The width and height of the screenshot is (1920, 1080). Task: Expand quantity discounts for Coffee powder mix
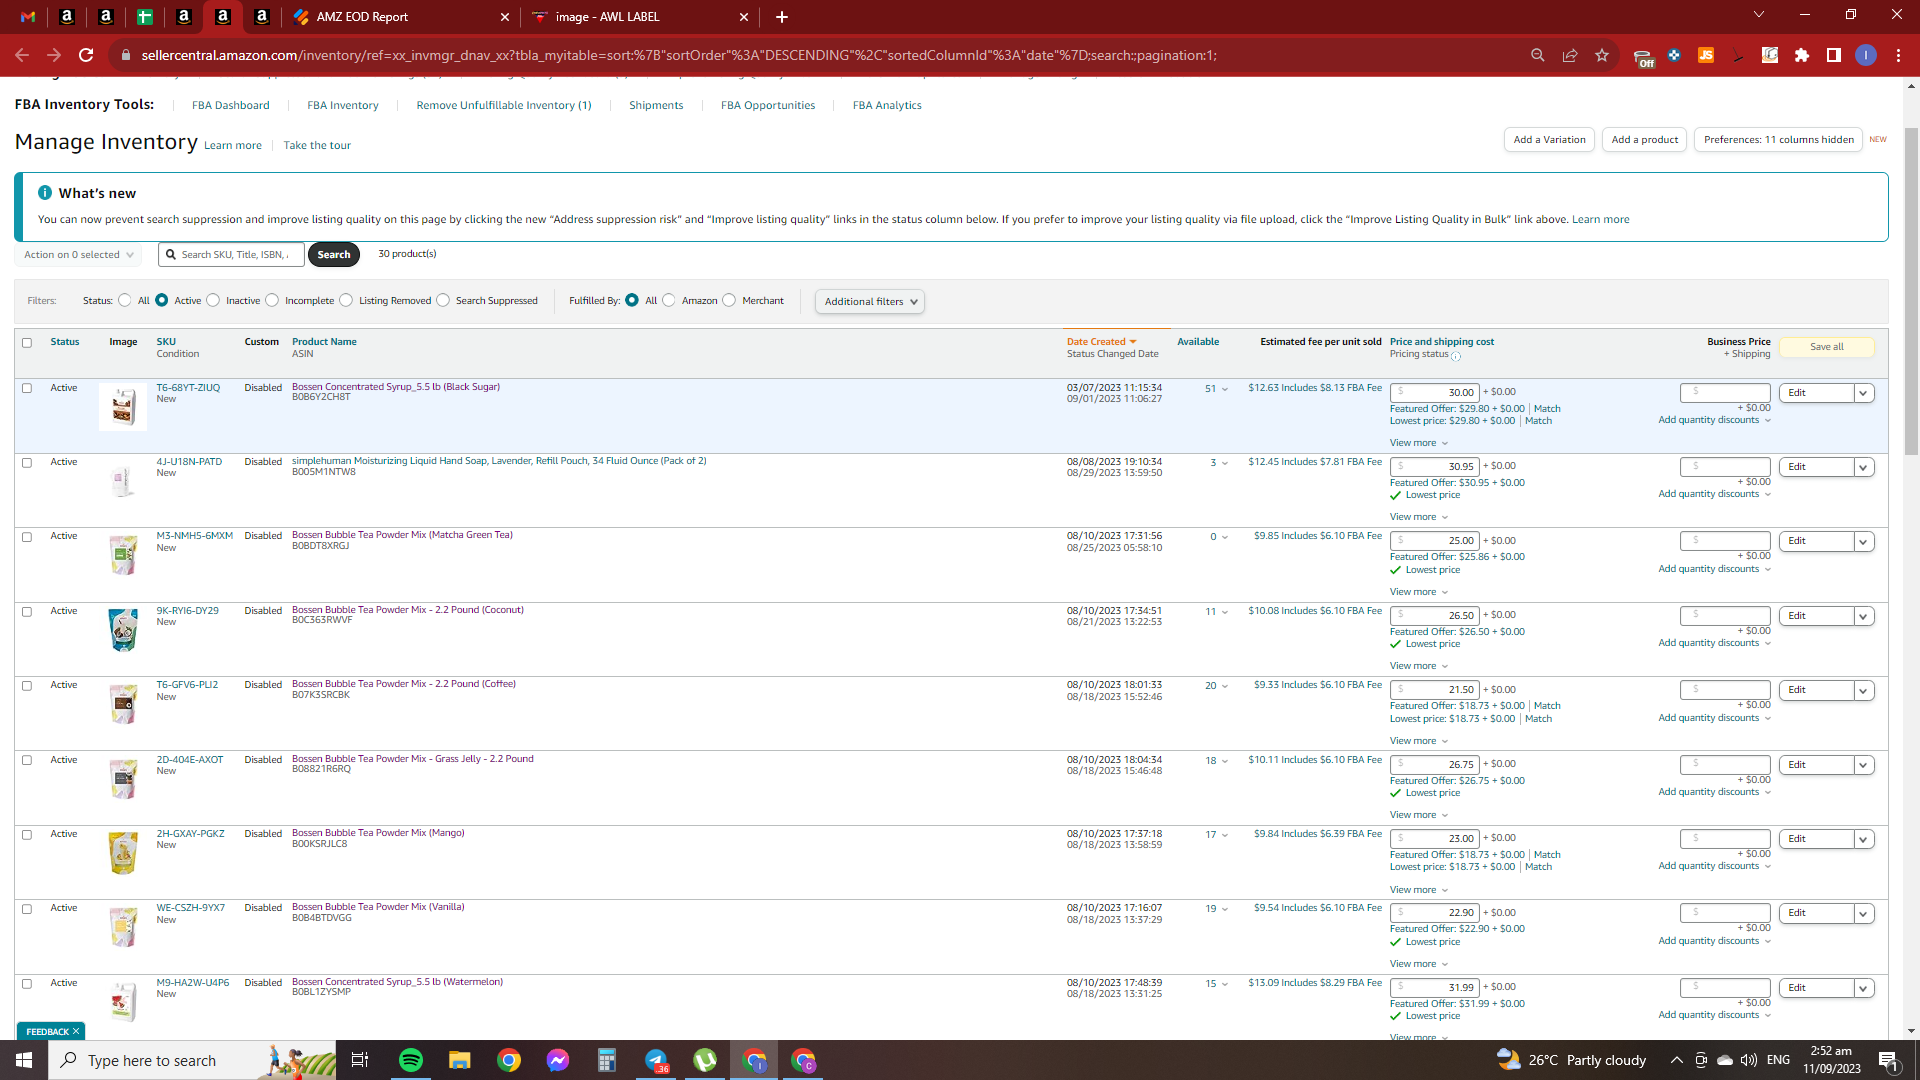(1715, 718)
